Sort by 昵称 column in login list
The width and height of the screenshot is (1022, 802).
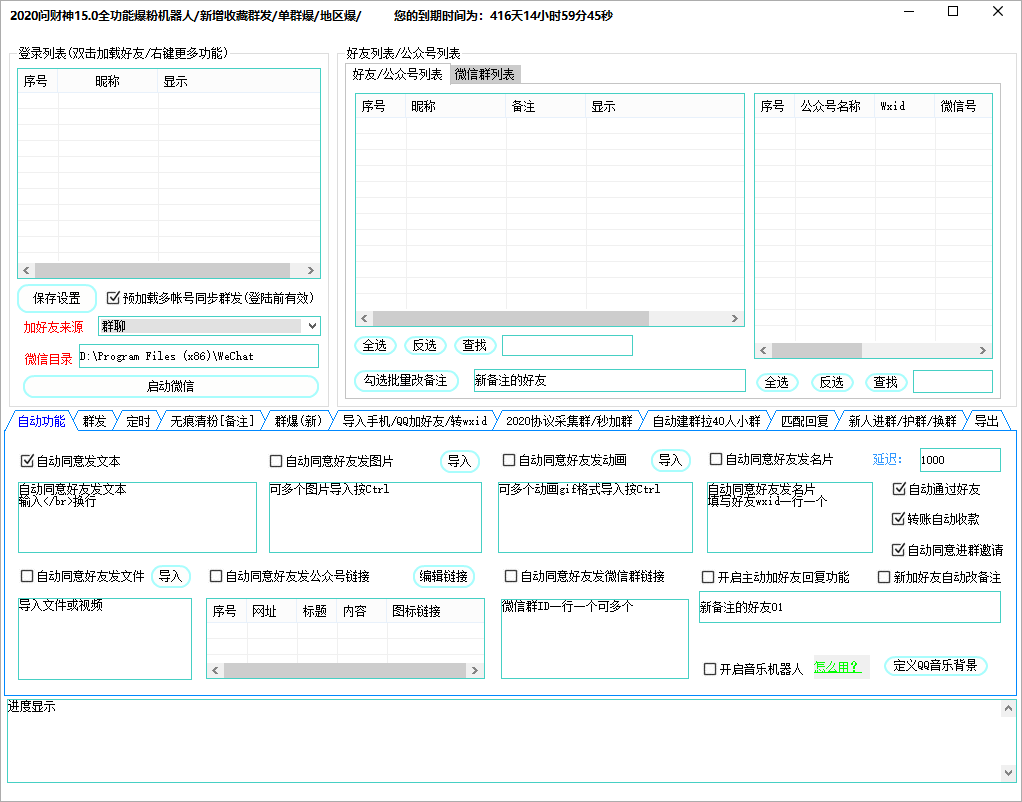click(108, 82)
